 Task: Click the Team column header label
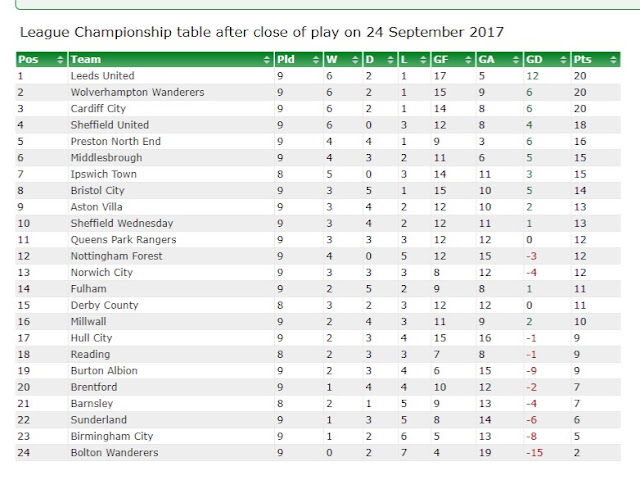(86, 60)
